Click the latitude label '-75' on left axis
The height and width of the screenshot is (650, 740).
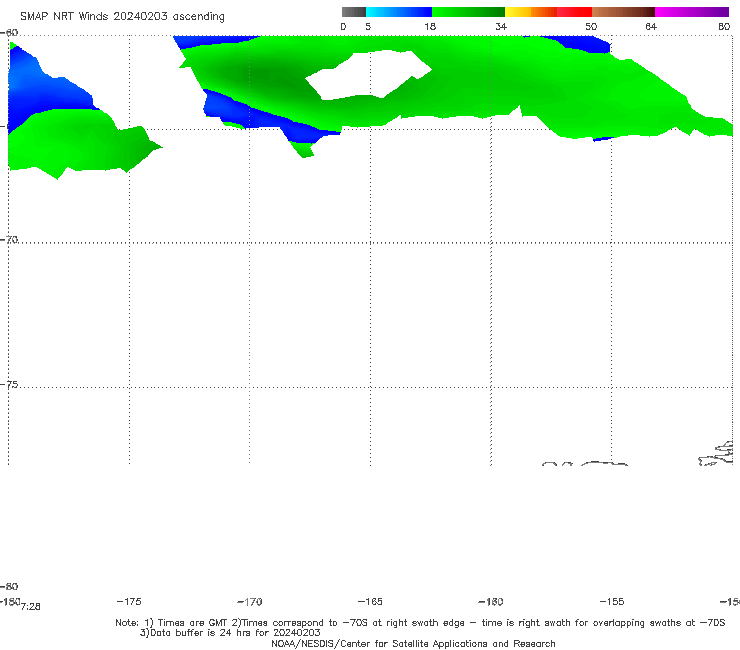coord(9,385)
